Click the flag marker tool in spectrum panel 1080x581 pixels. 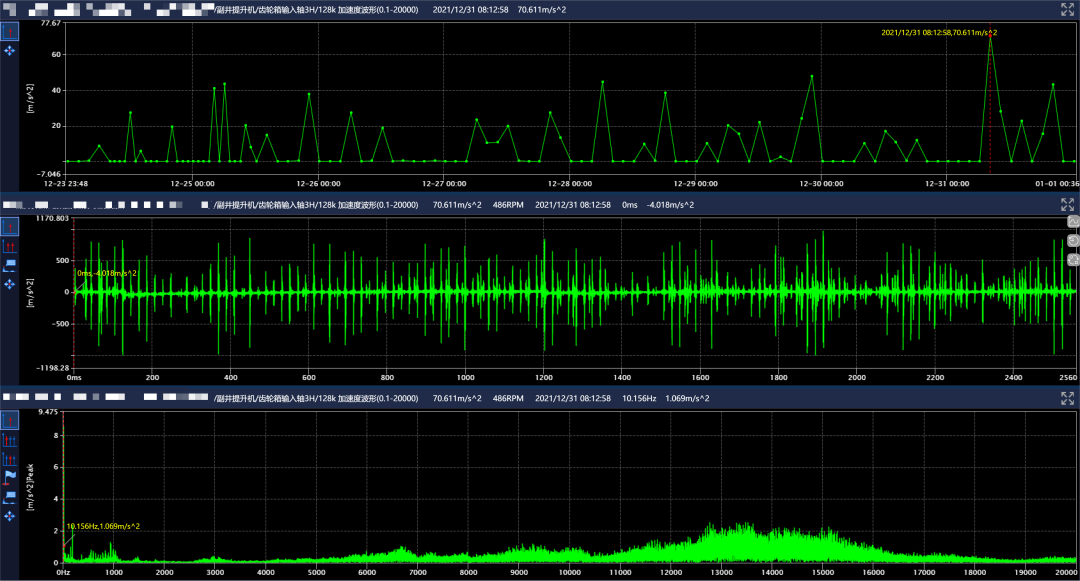click(x=10, y=477)
